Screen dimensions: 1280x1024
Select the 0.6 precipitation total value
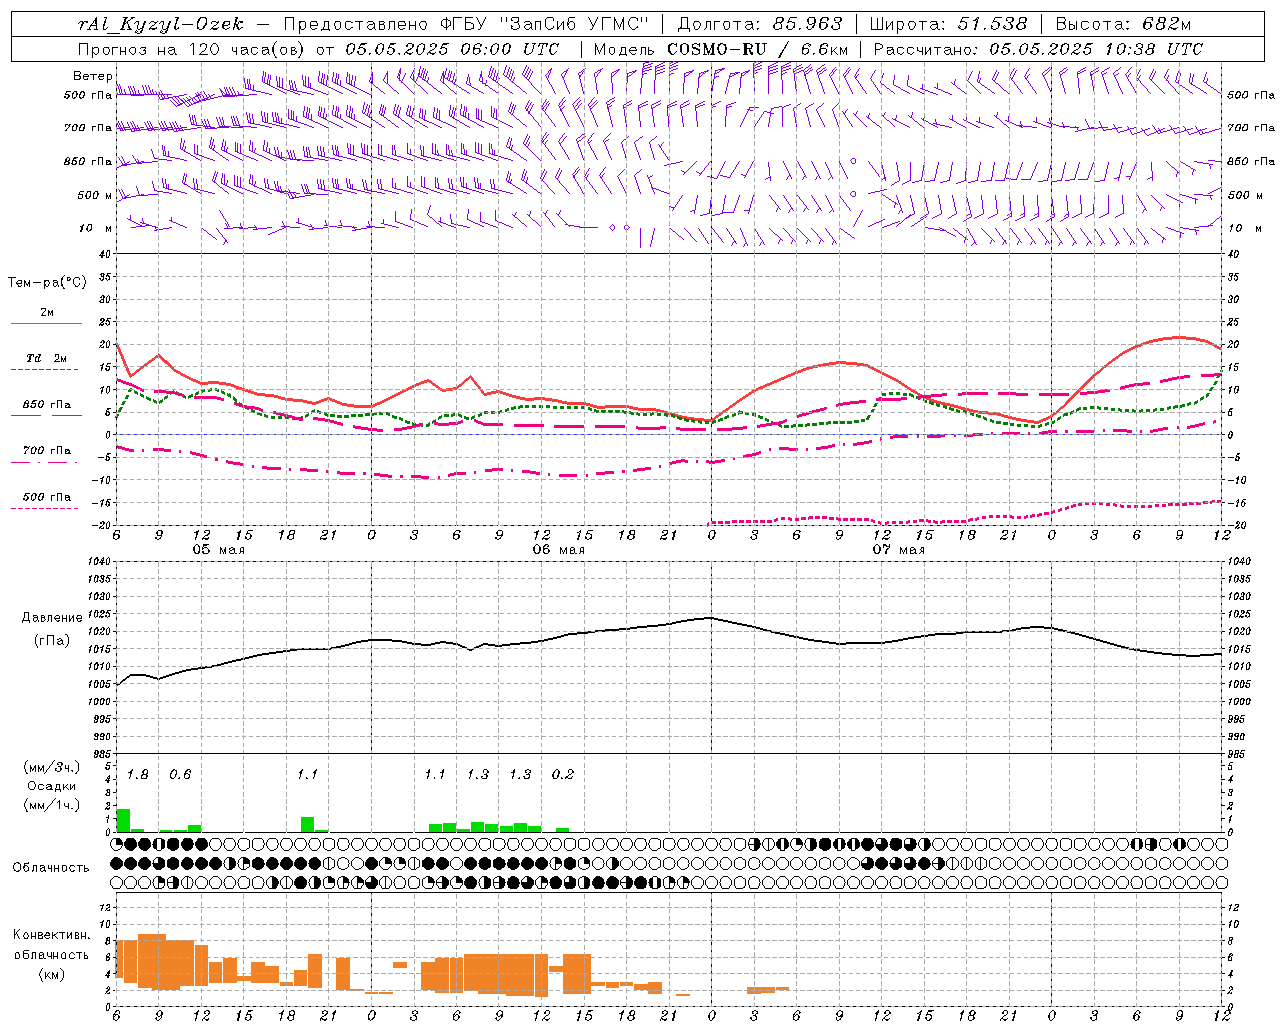(180, 774)
